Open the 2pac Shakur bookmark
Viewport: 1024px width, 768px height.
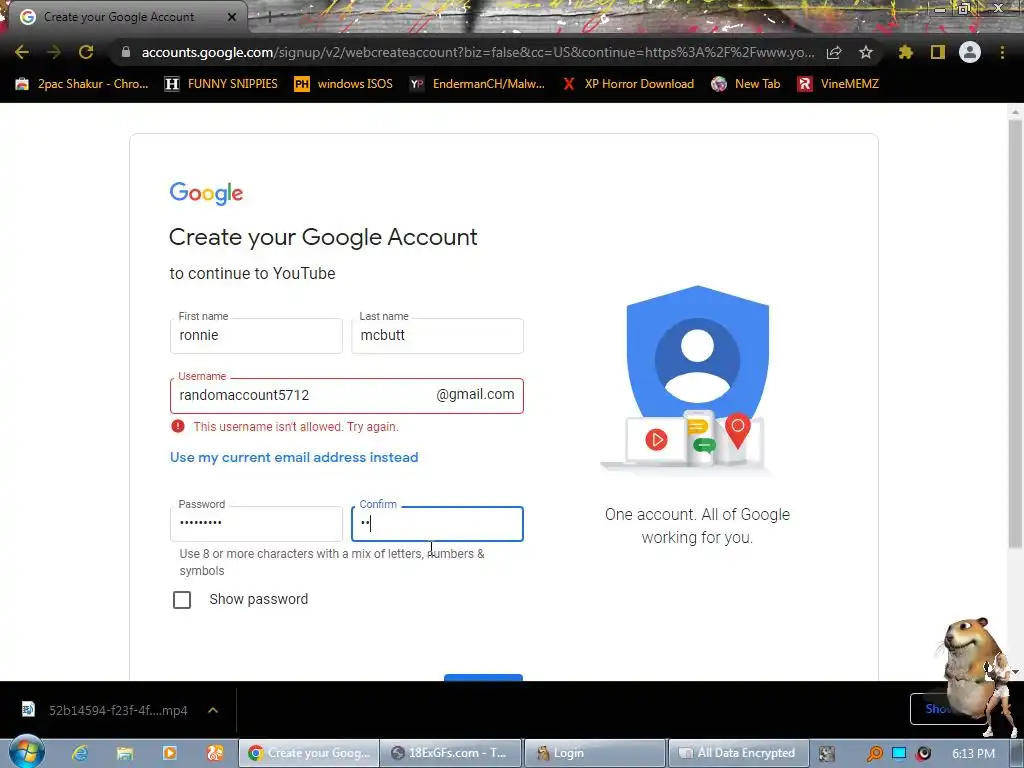click(x=82, y=84)
